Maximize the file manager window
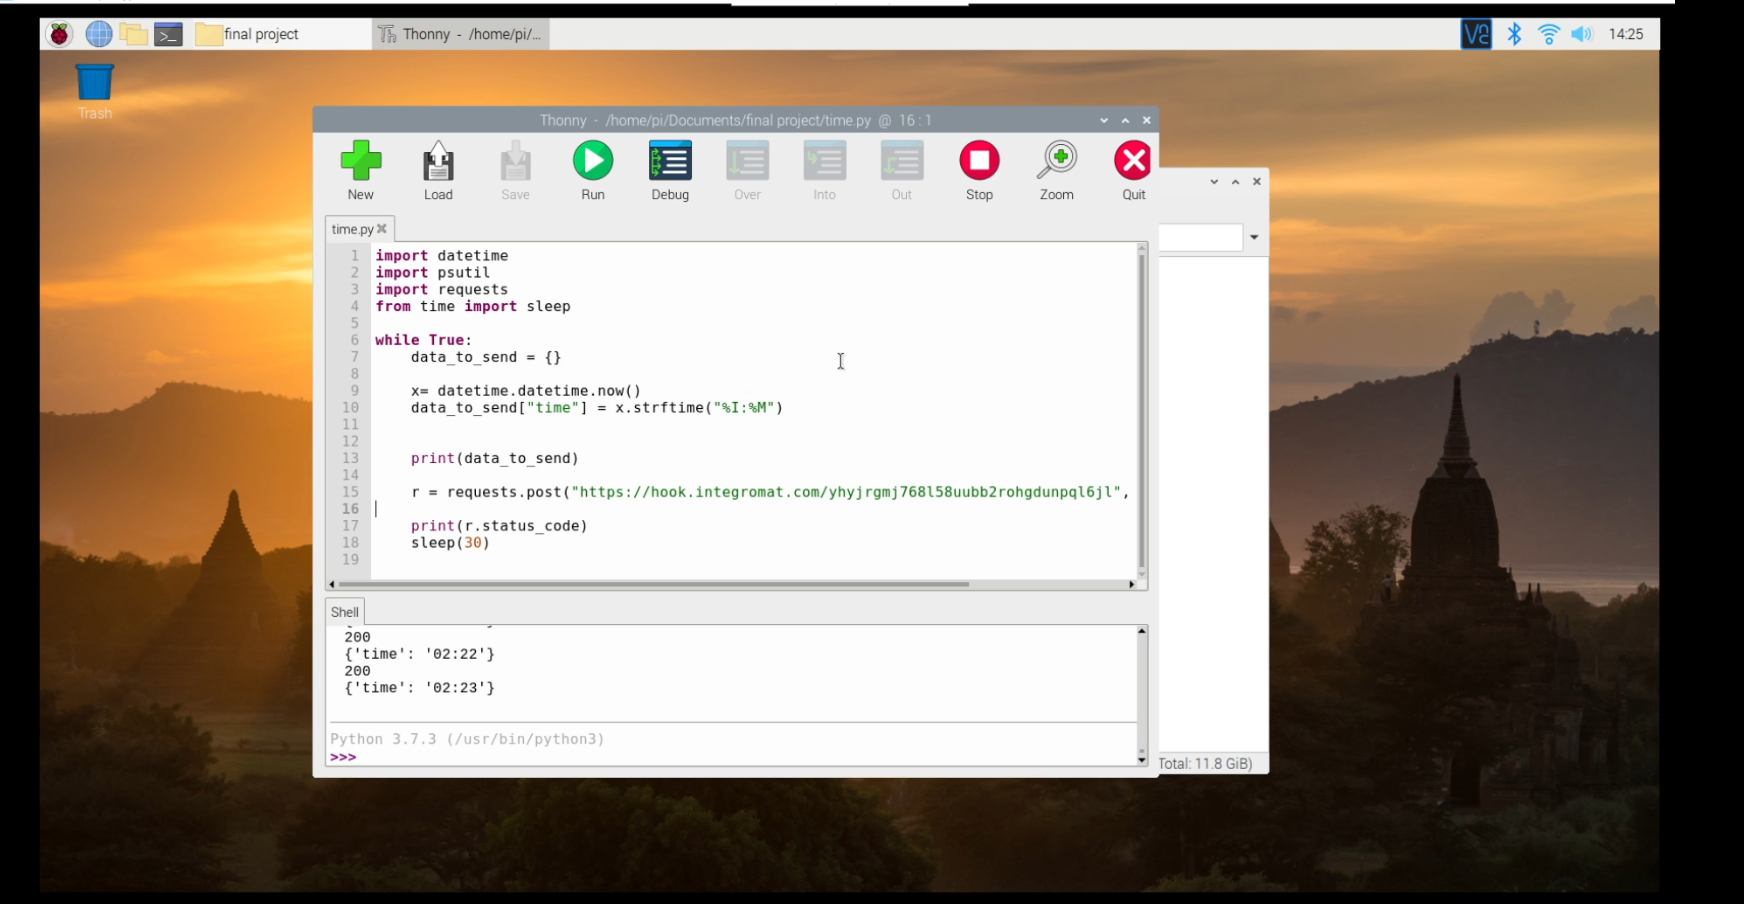1744x904 pixels. pos(1236,182)
